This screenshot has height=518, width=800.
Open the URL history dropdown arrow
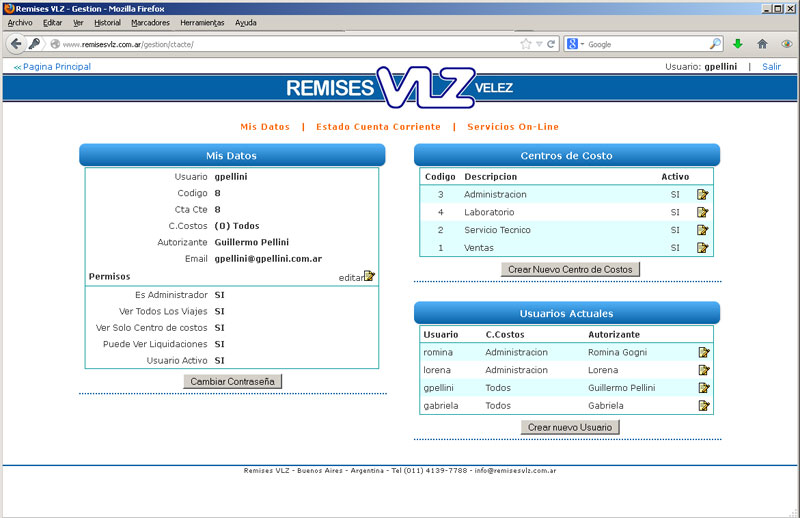[539, 44]
